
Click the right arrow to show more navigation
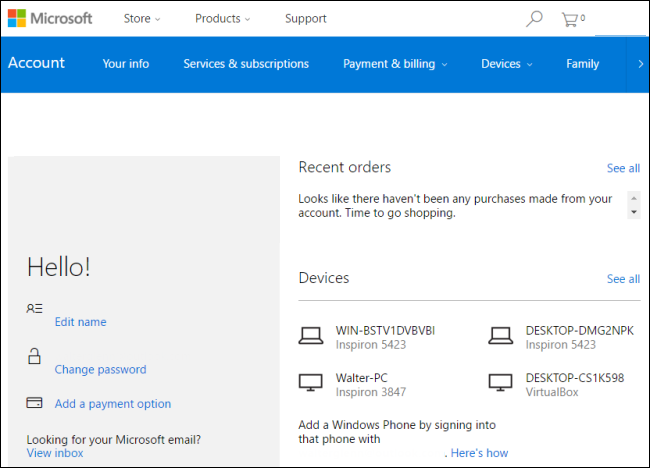coord(640,64)
